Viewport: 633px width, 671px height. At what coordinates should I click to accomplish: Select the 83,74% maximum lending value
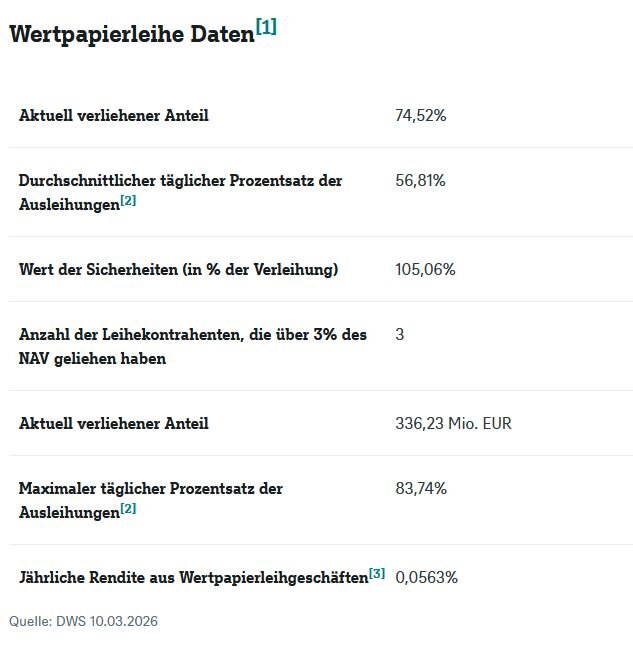[x=421, y=488]
